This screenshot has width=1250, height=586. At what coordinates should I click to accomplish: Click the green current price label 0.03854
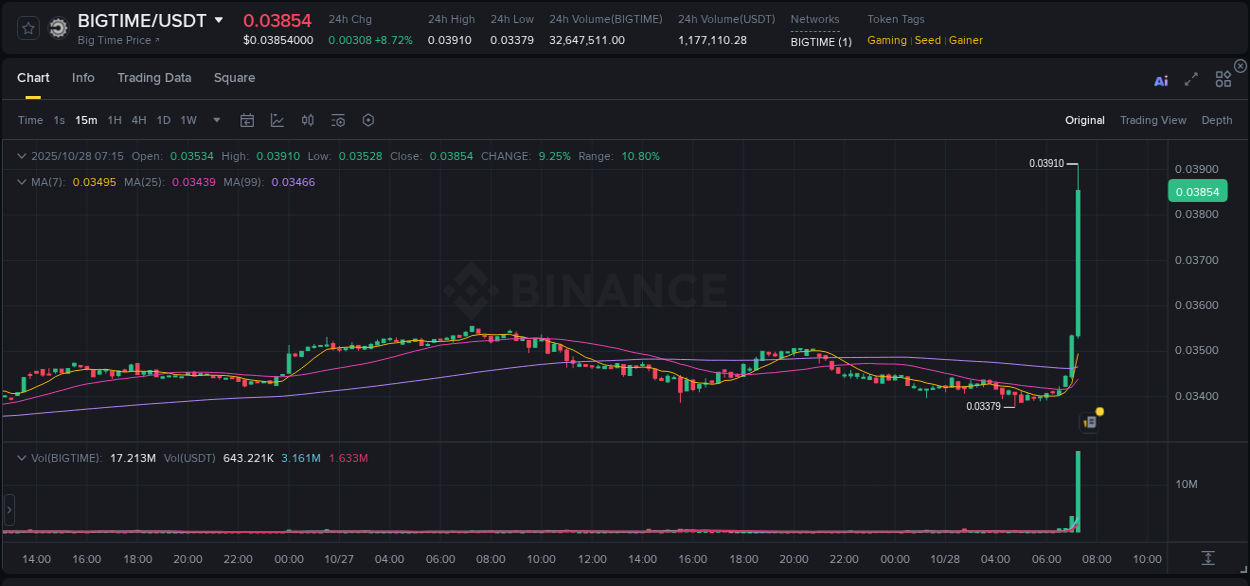click(x=1197, y=190)
